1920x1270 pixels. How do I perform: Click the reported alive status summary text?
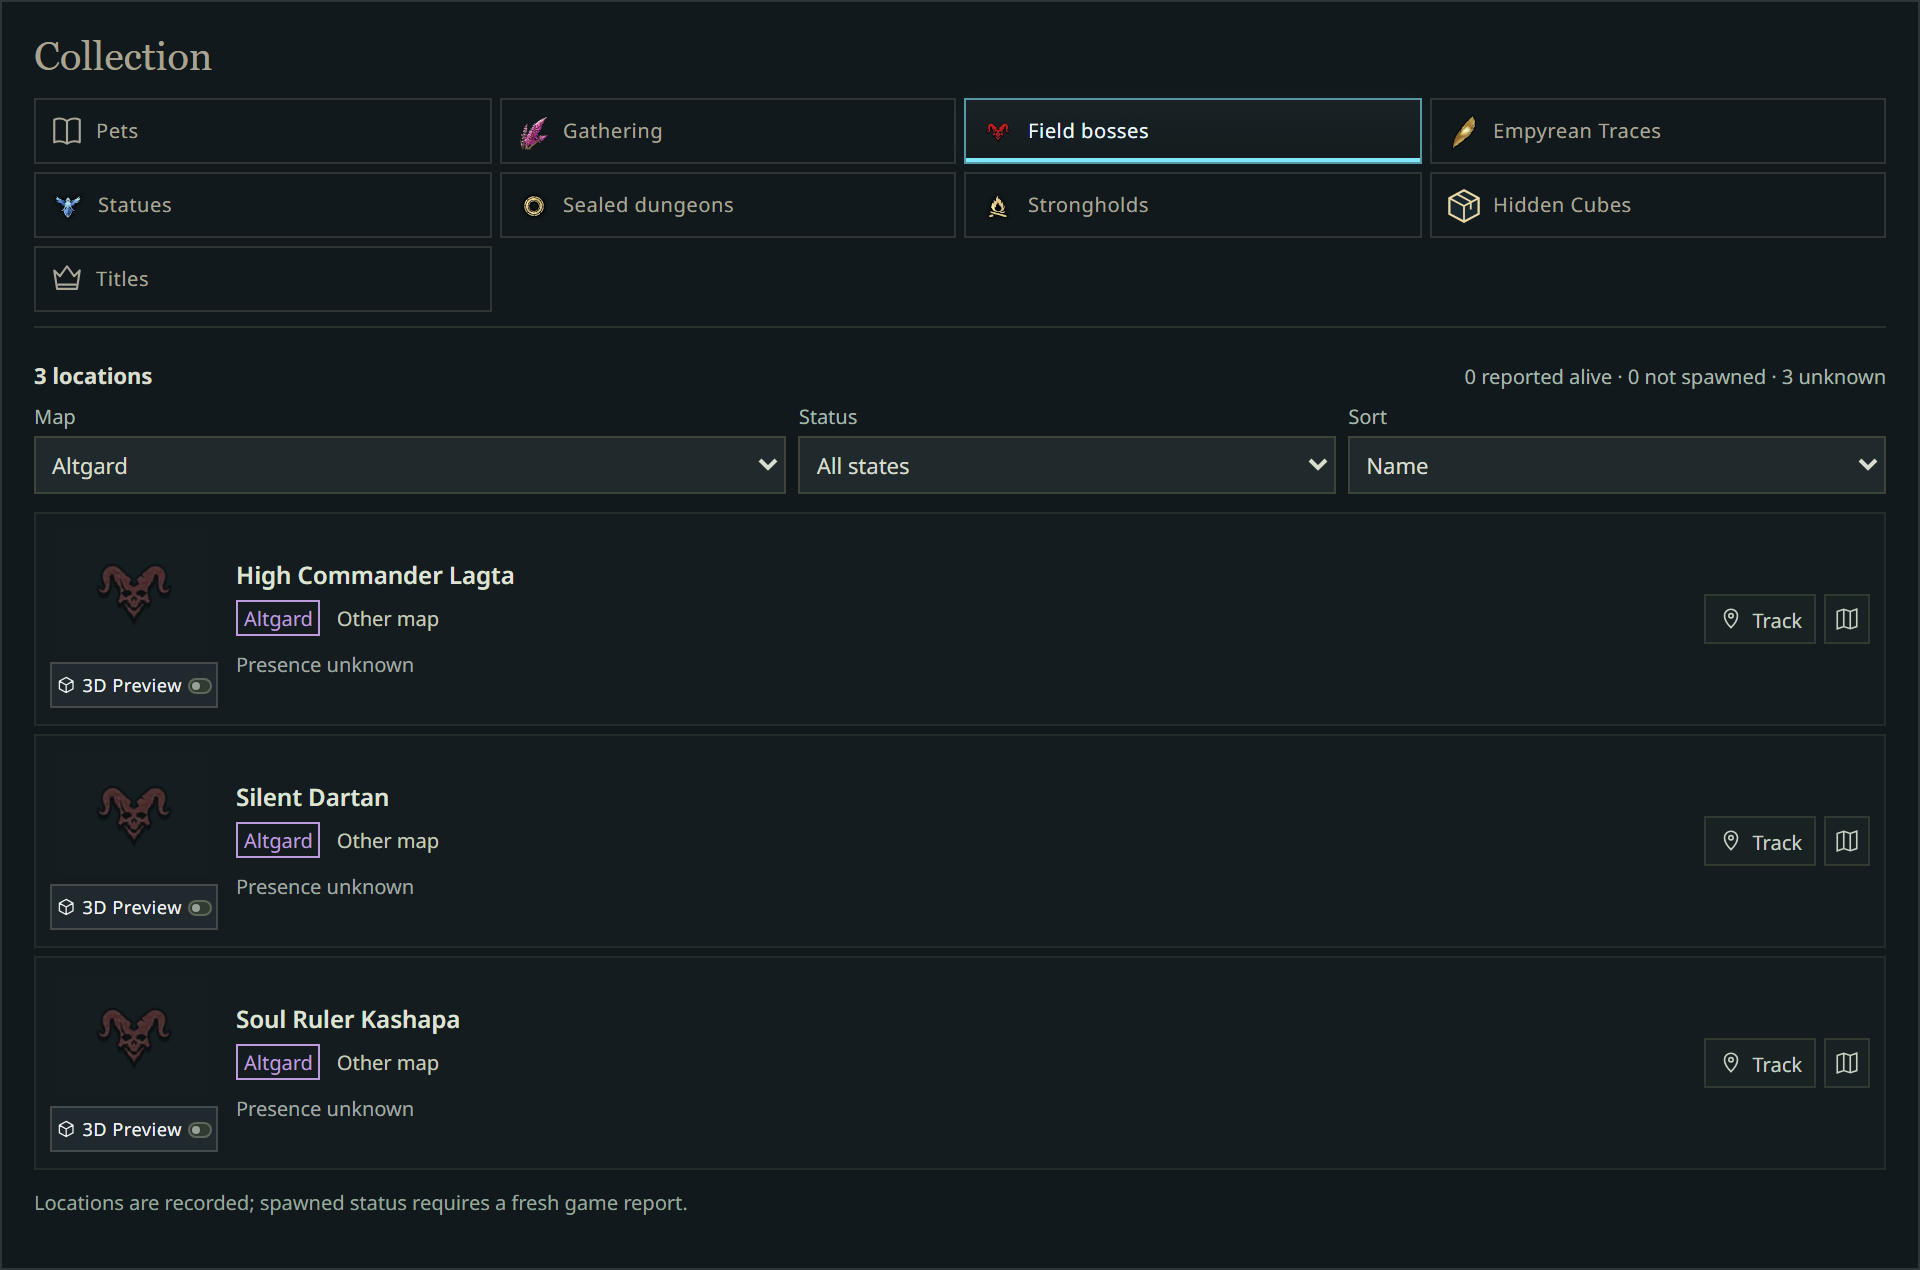tap(1674, 377)
